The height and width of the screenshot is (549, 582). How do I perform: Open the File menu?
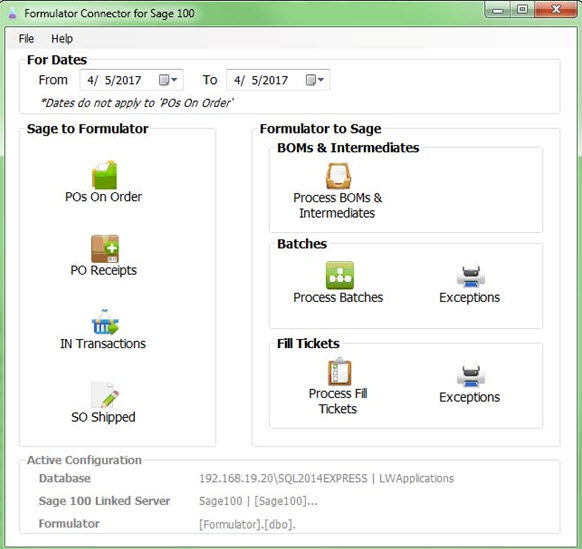(26, 39)
